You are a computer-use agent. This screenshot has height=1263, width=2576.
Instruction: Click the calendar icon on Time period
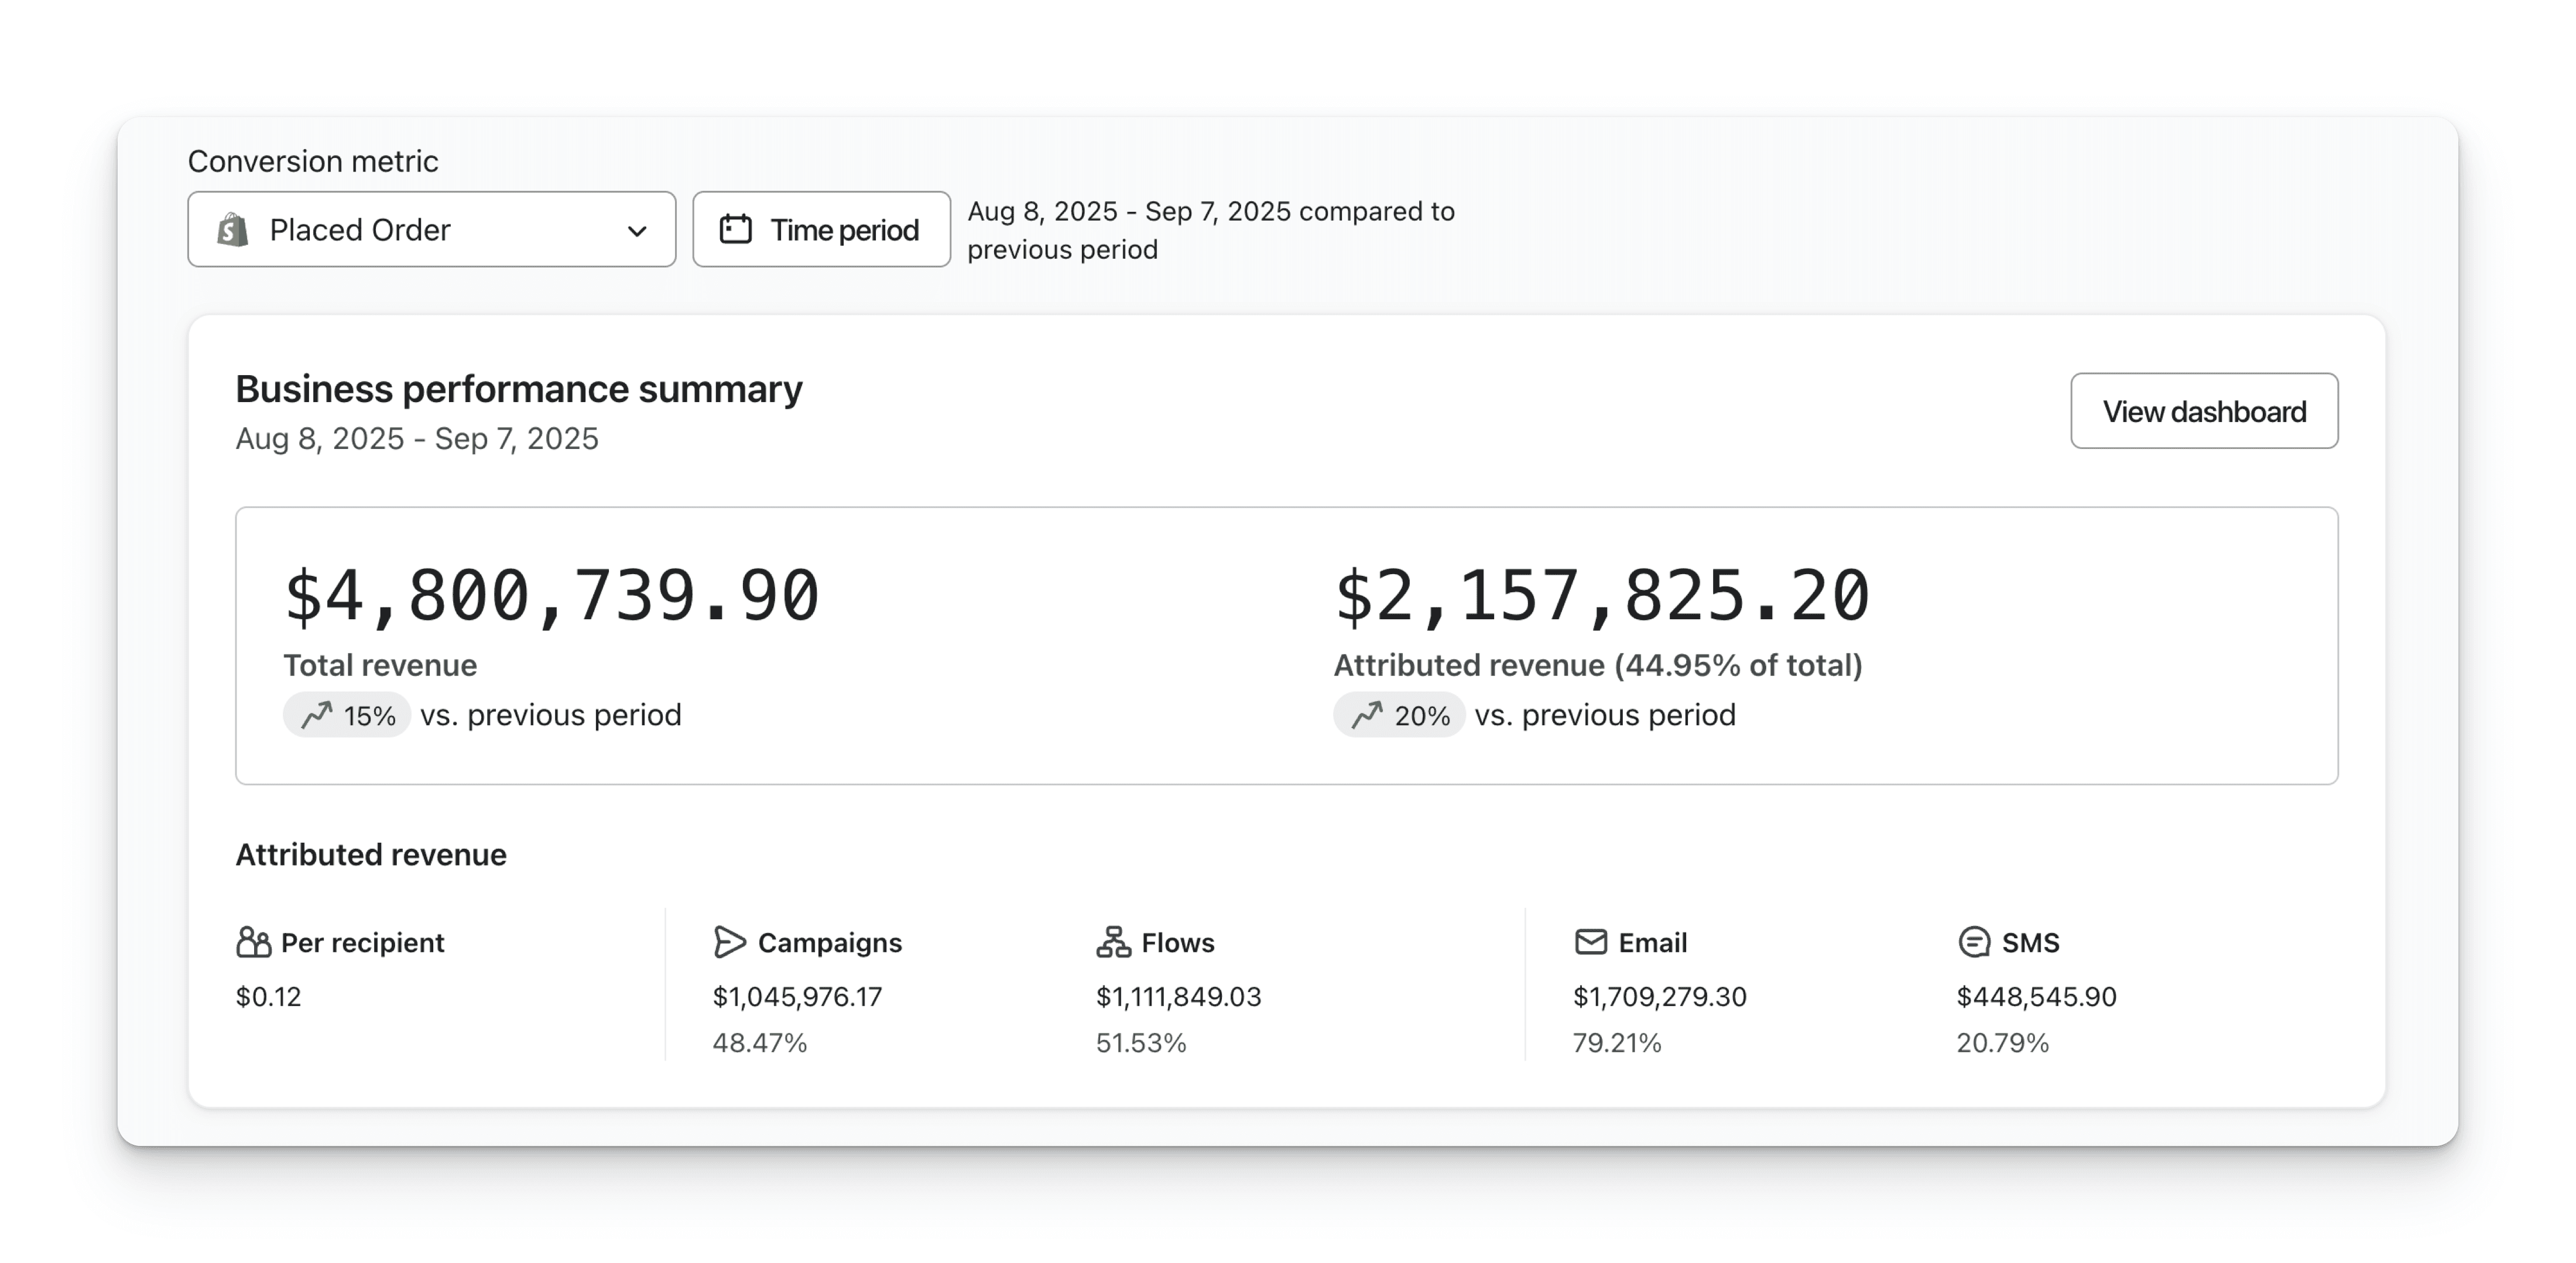tap(736, 229)
